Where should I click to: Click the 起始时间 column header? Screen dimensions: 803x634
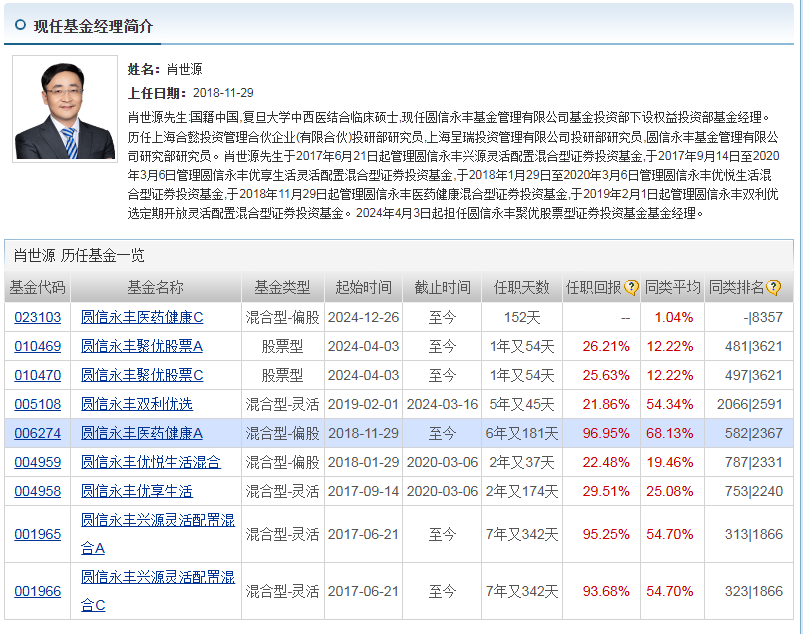click(x=363, y=287)
